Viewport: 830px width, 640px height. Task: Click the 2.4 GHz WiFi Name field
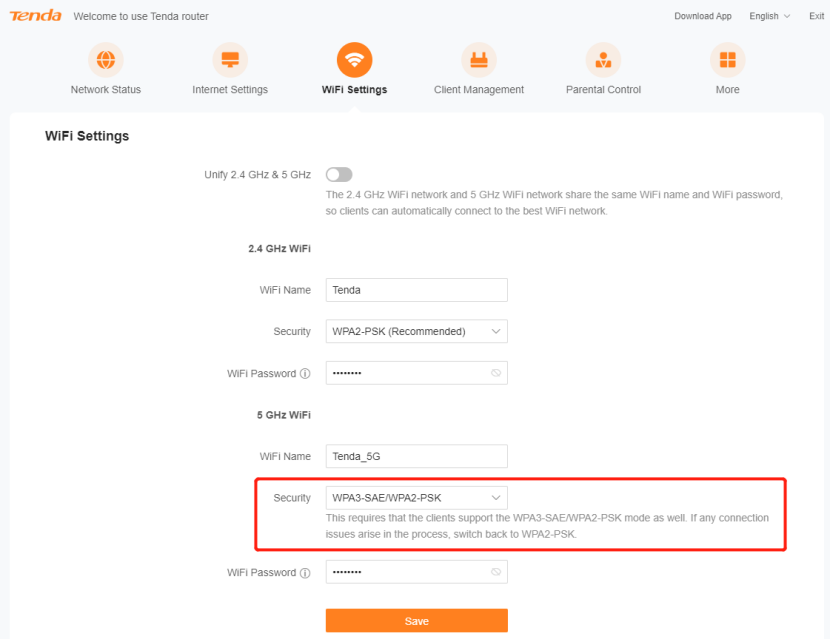pos(416,290)
